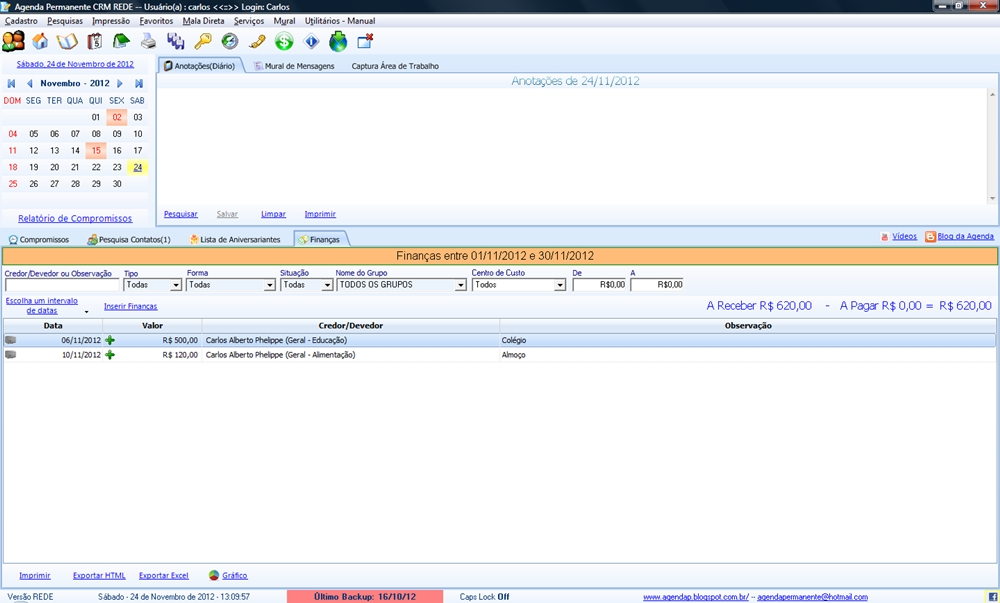
Task: Click Relatório de Compromissos link
Action: pyautogui.click(x=75, y=218)
